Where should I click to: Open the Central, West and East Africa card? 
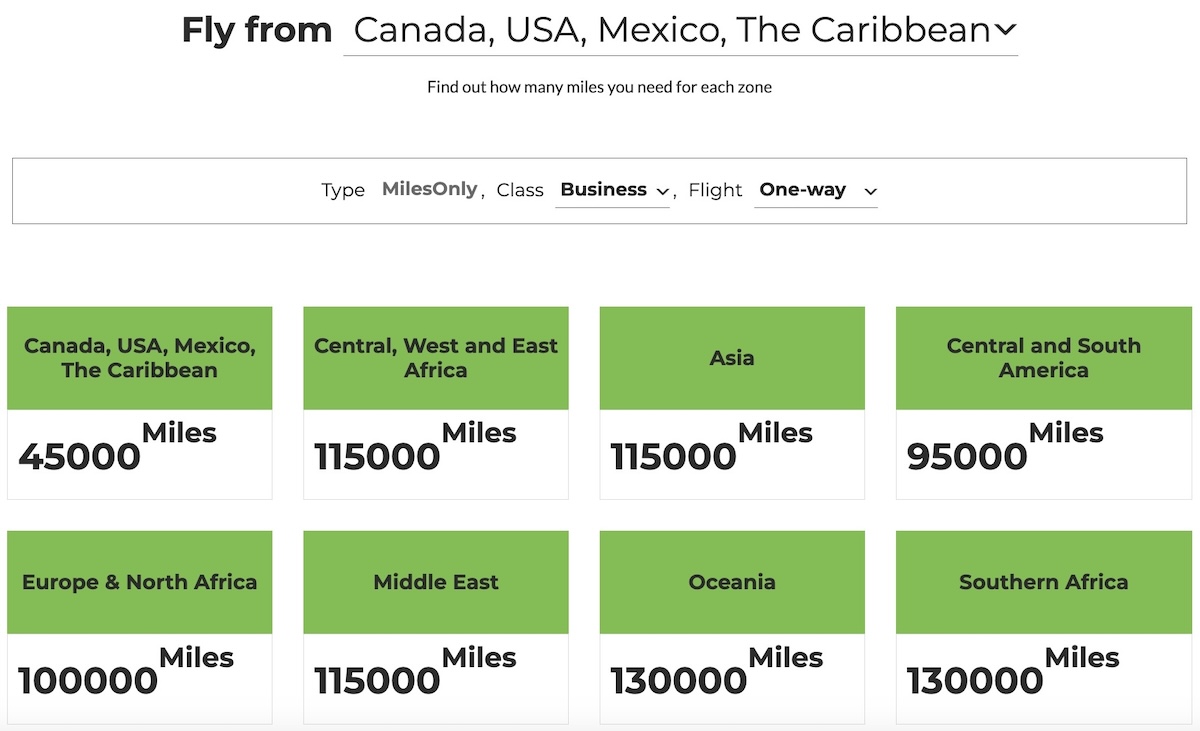(x=436, y=403)
